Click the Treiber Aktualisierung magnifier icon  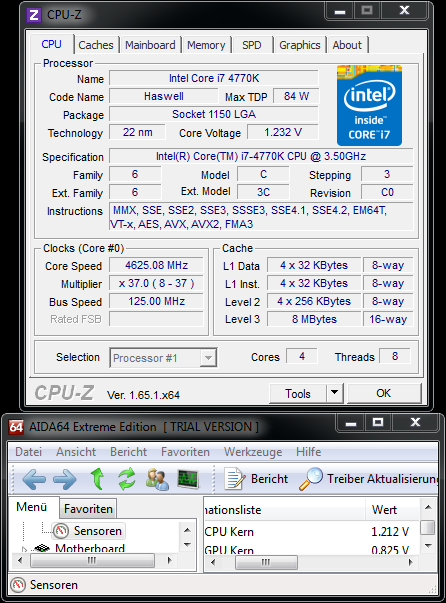click(x=311, y=479)
